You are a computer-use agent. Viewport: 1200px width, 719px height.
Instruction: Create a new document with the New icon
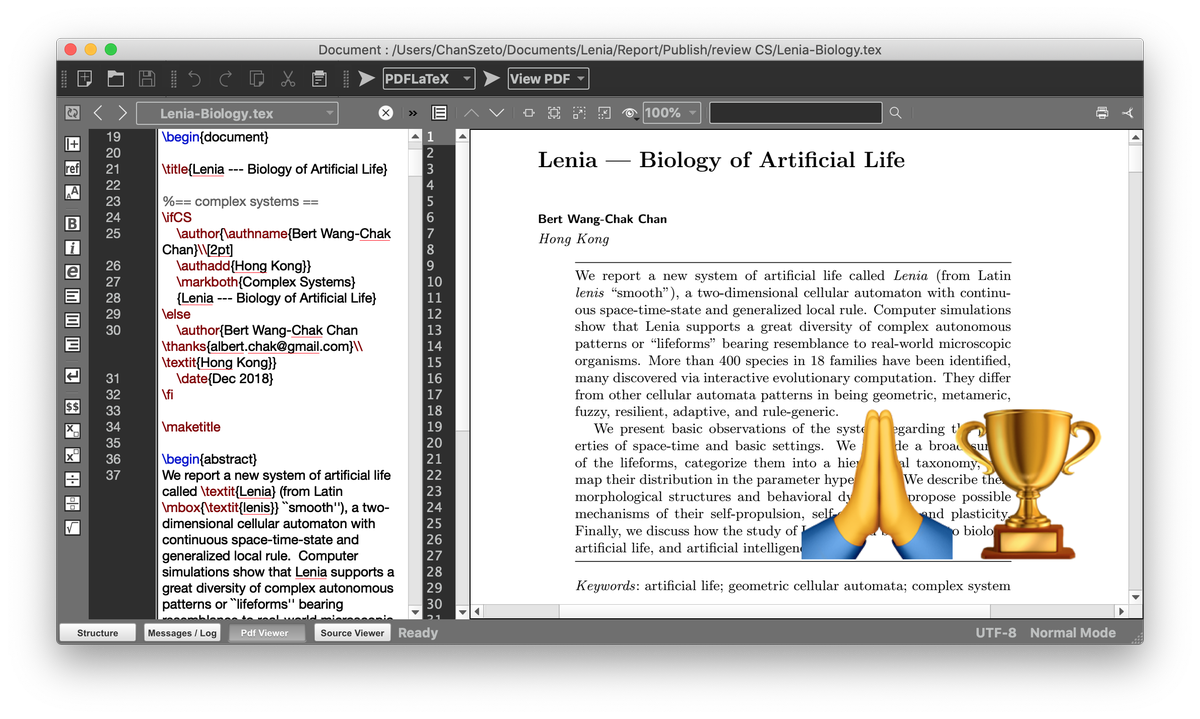click(x=85, y=78)
